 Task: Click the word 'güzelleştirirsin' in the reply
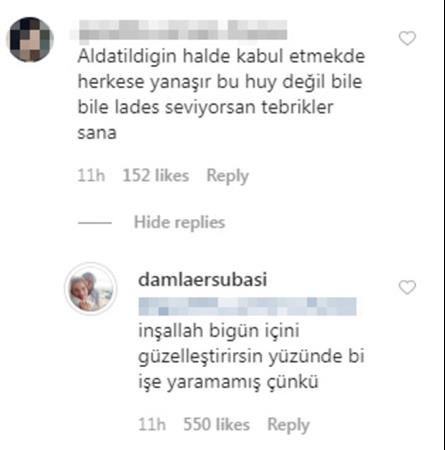click(201, 357)
